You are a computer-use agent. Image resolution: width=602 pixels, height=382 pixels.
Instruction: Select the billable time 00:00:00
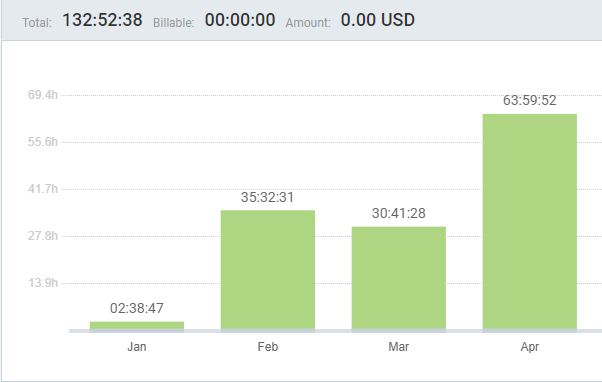(x=240, y=20)
